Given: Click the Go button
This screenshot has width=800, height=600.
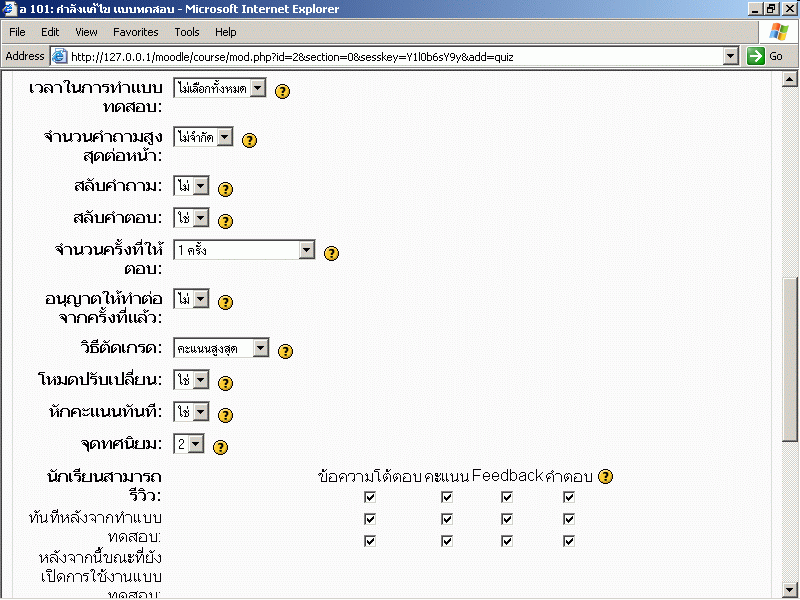Looking at the screenshot, I should coord(766,57).
